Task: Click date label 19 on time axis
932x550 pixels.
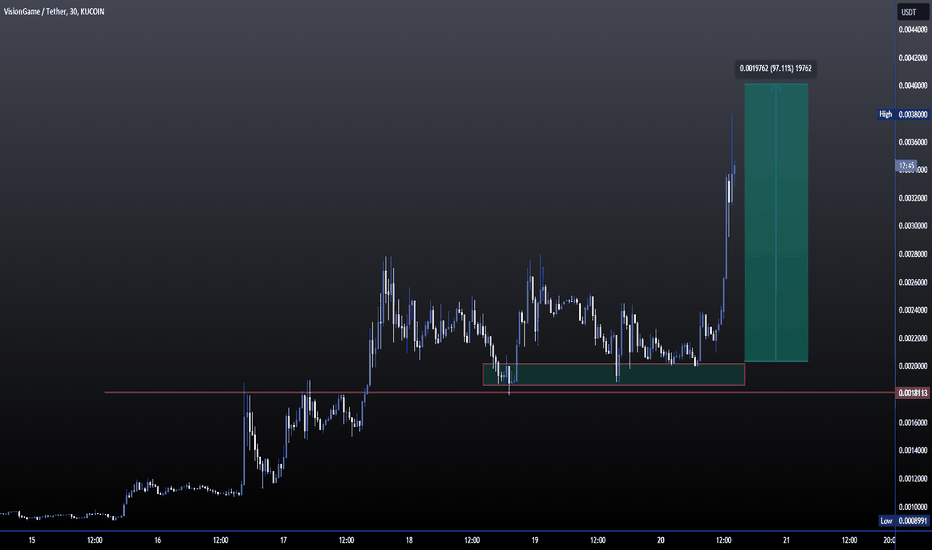Action: (535, 540)
